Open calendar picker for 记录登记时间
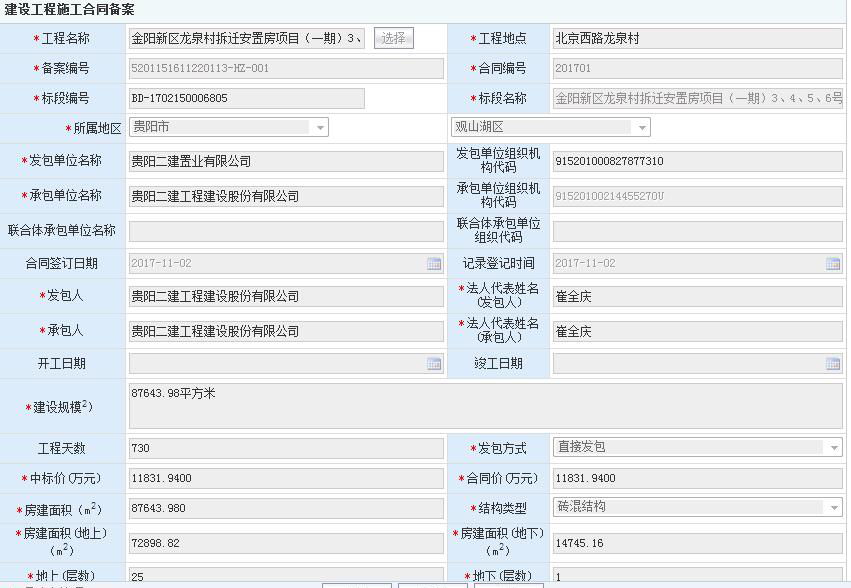This screenshot has width=851, height=588. [x=833, y=264]
